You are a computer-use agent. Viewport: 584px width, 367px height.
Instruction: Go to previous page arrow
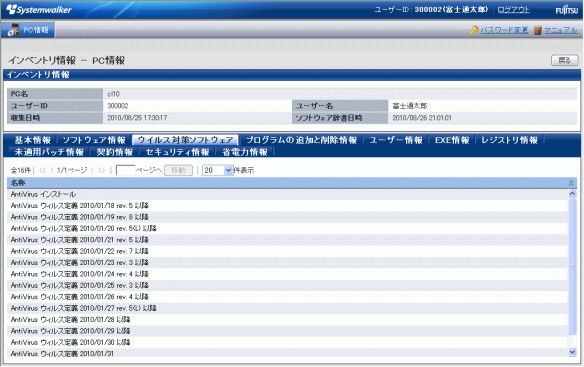pos(52,170)
